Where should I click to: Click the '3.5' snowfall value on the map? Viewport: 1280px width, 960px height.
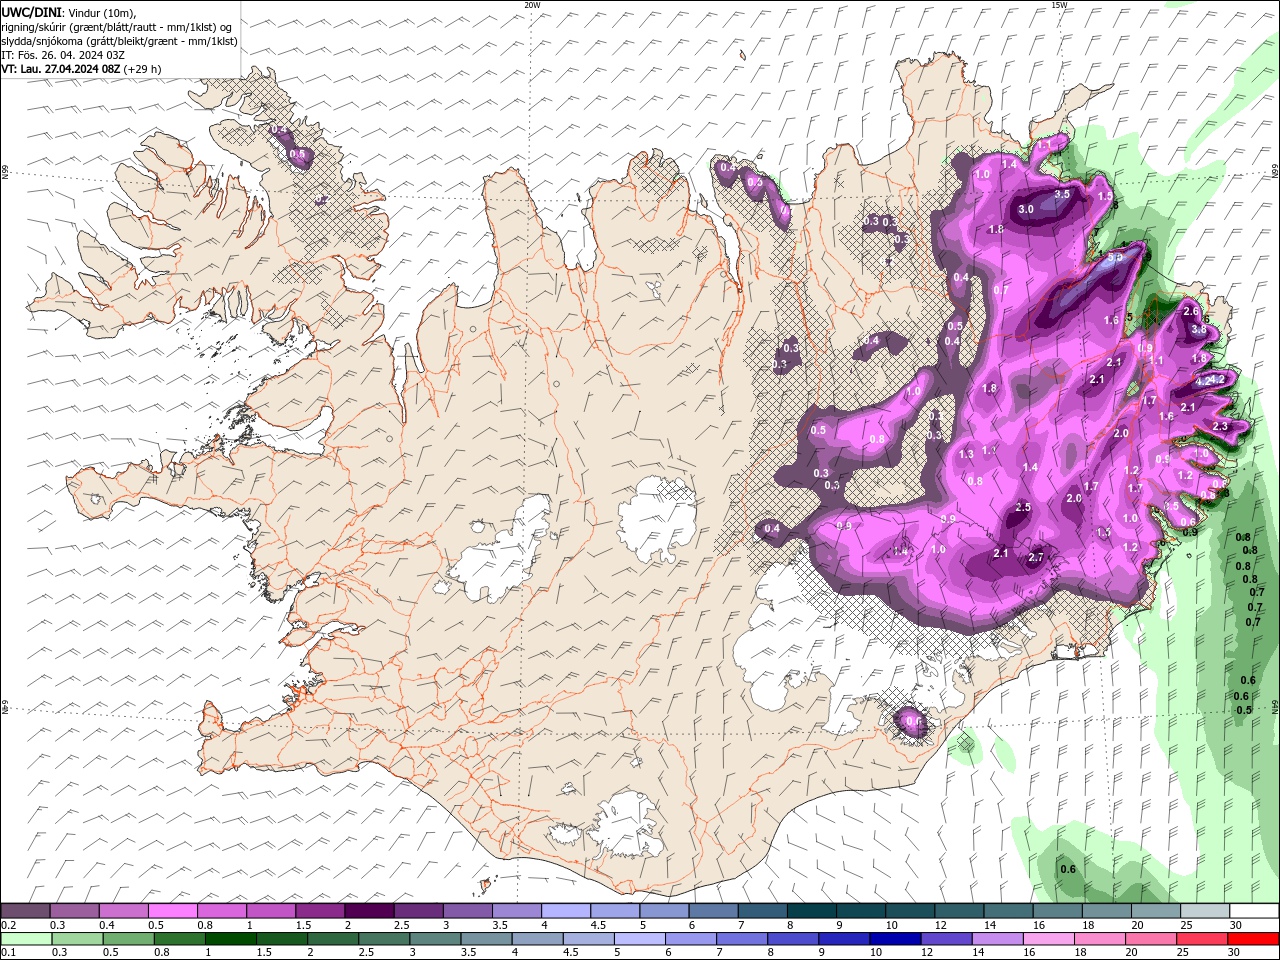[1062, 194]
